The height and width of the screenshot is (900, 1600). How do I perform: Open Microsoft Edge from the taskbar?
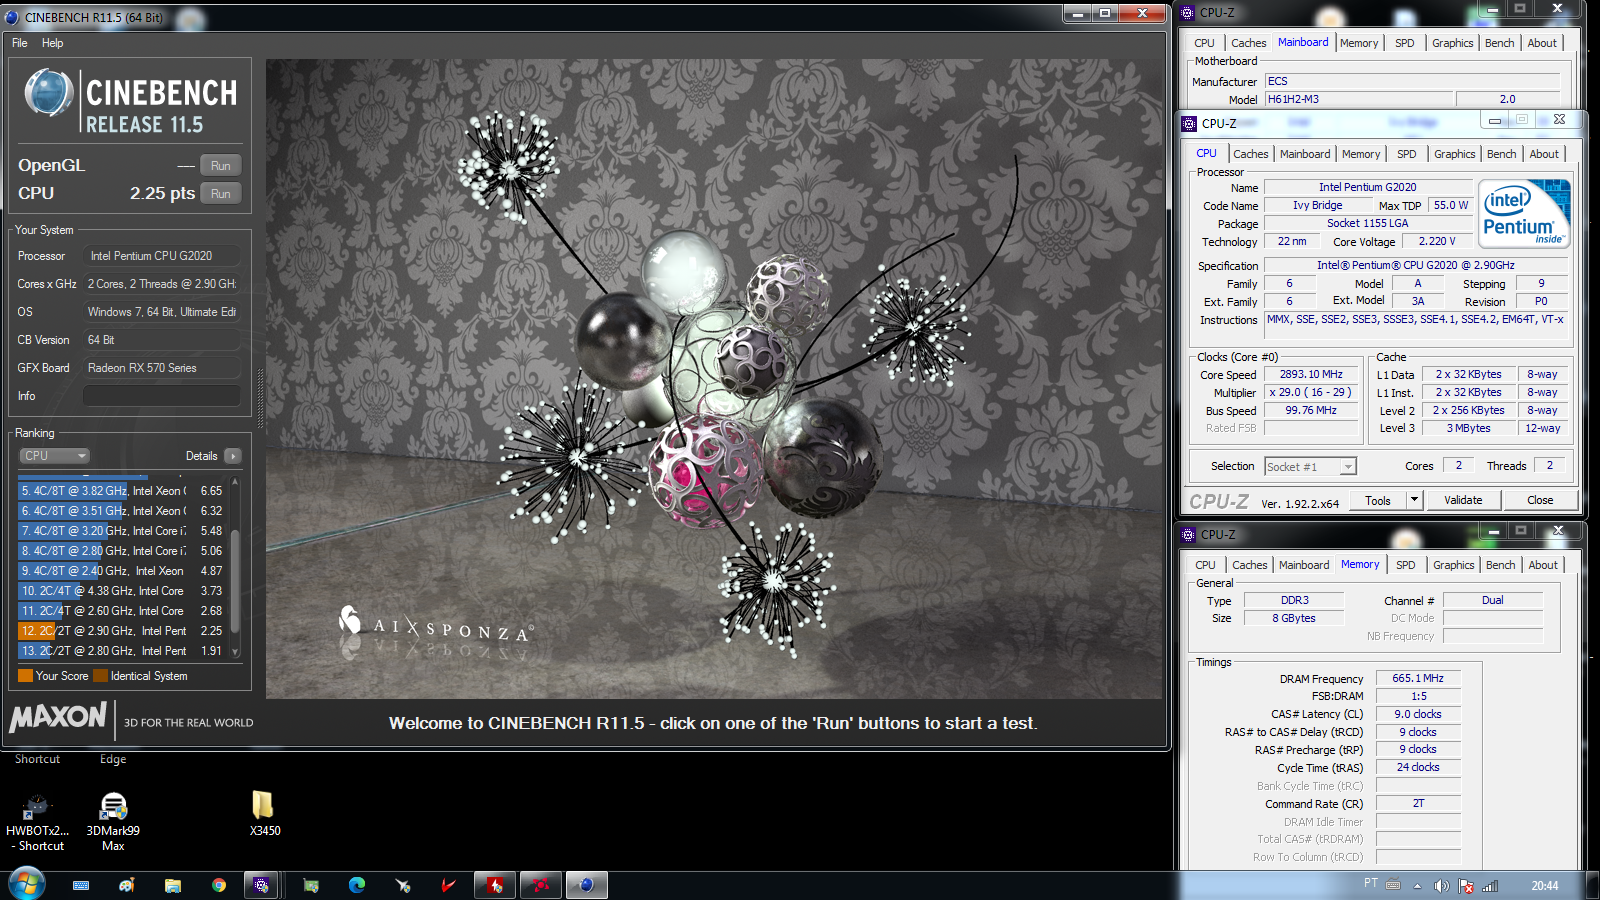(357, 885)
